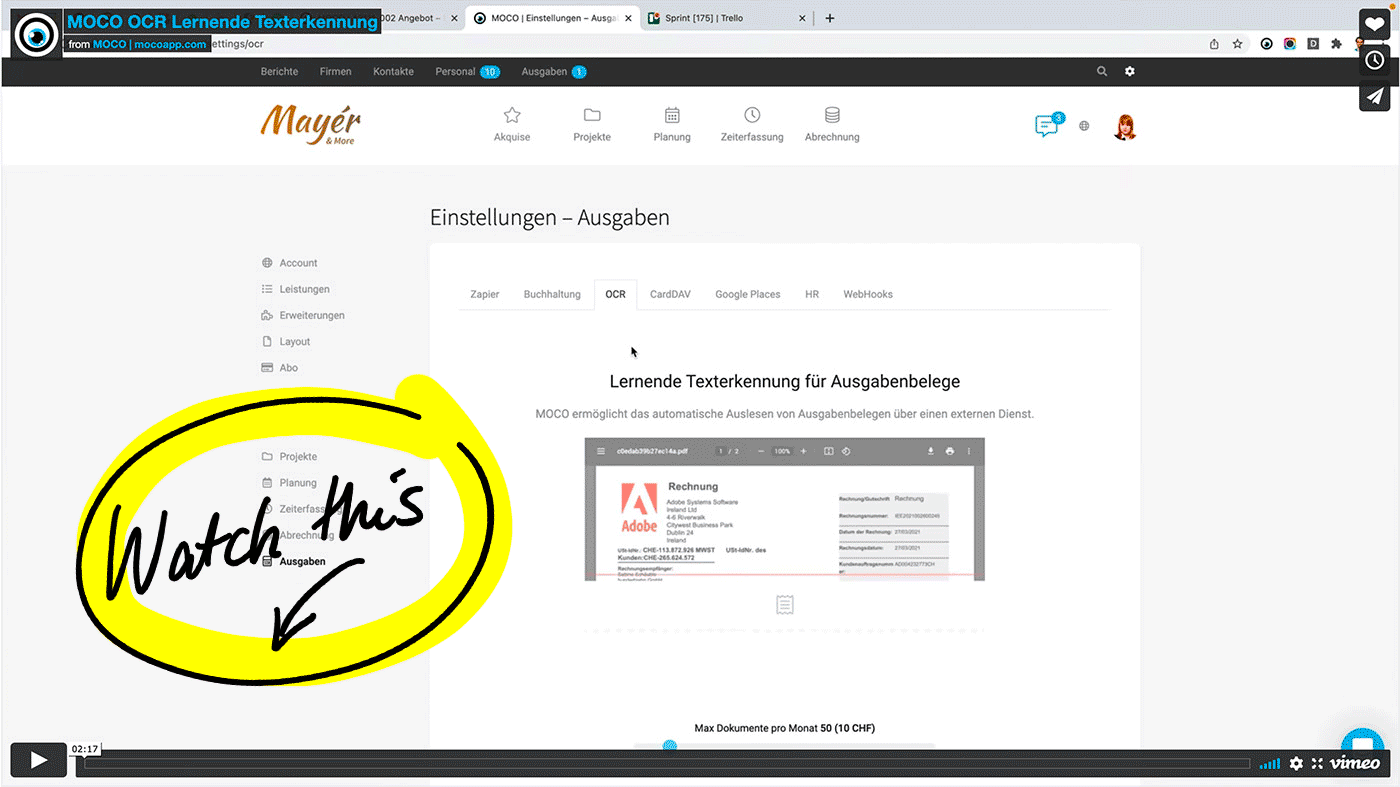
Task: Zoom in with PDF viewer plus
Action: click(x=803, y=451)
